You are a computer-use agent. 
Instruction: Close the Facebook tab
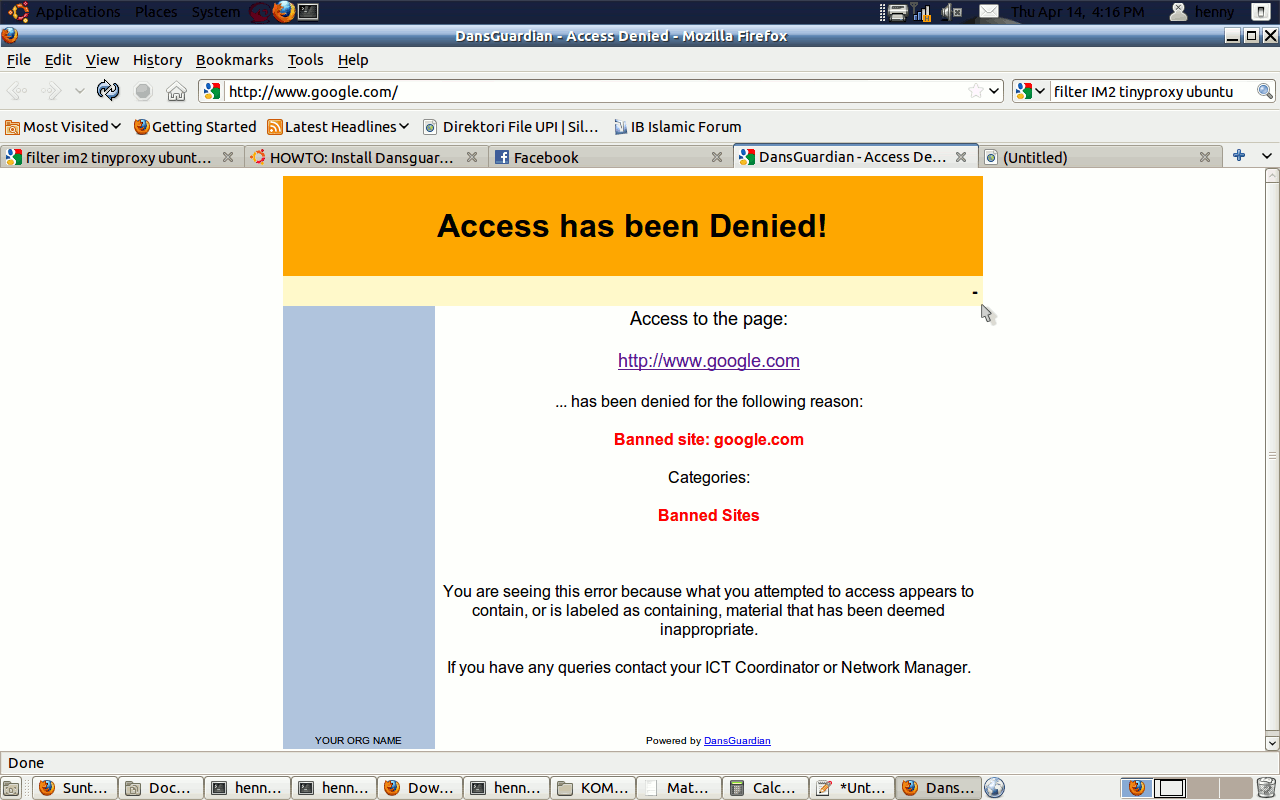pos(717,157)
